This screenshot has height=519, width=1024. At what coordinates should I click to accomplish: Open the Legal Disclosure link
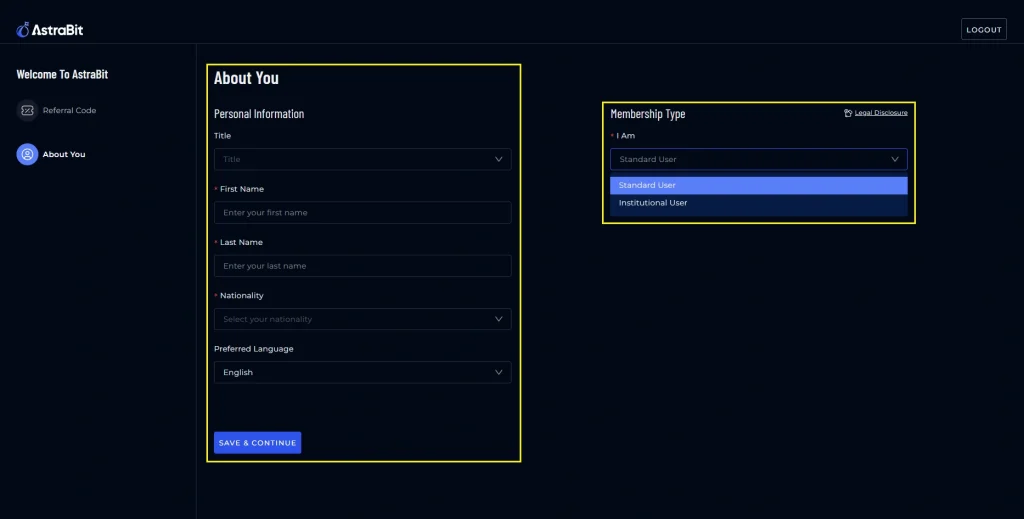click(x=881, y=113)
